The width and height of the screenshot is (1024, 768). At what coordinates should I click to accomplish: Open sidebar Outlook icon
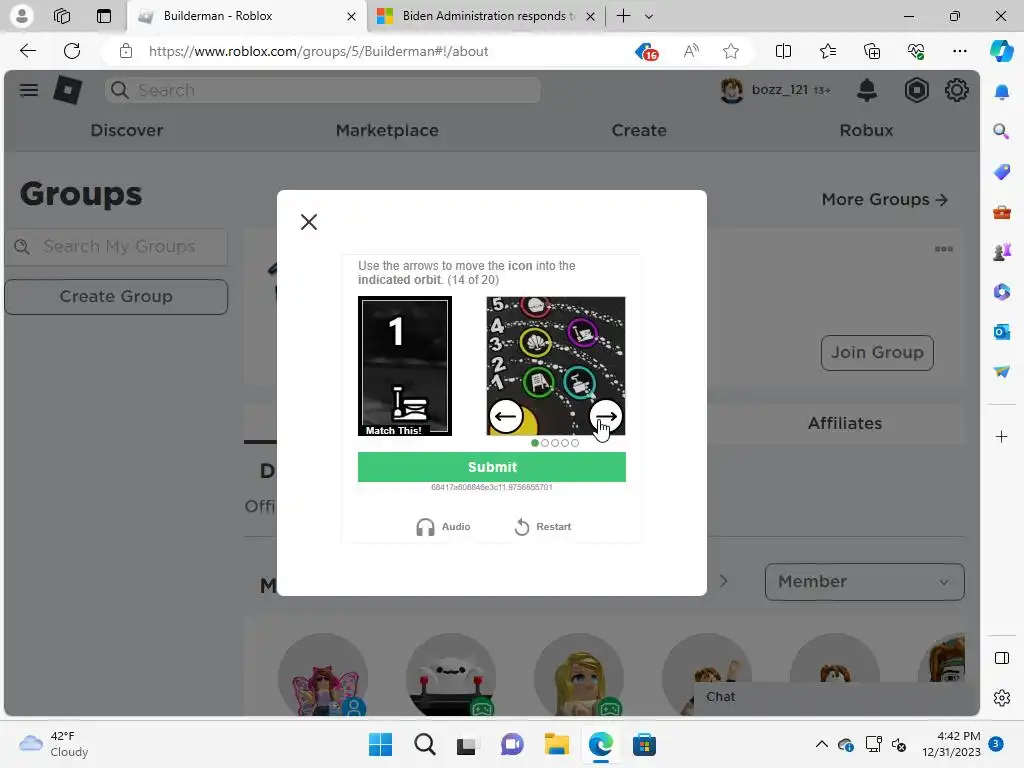(x=1001, y=332)
